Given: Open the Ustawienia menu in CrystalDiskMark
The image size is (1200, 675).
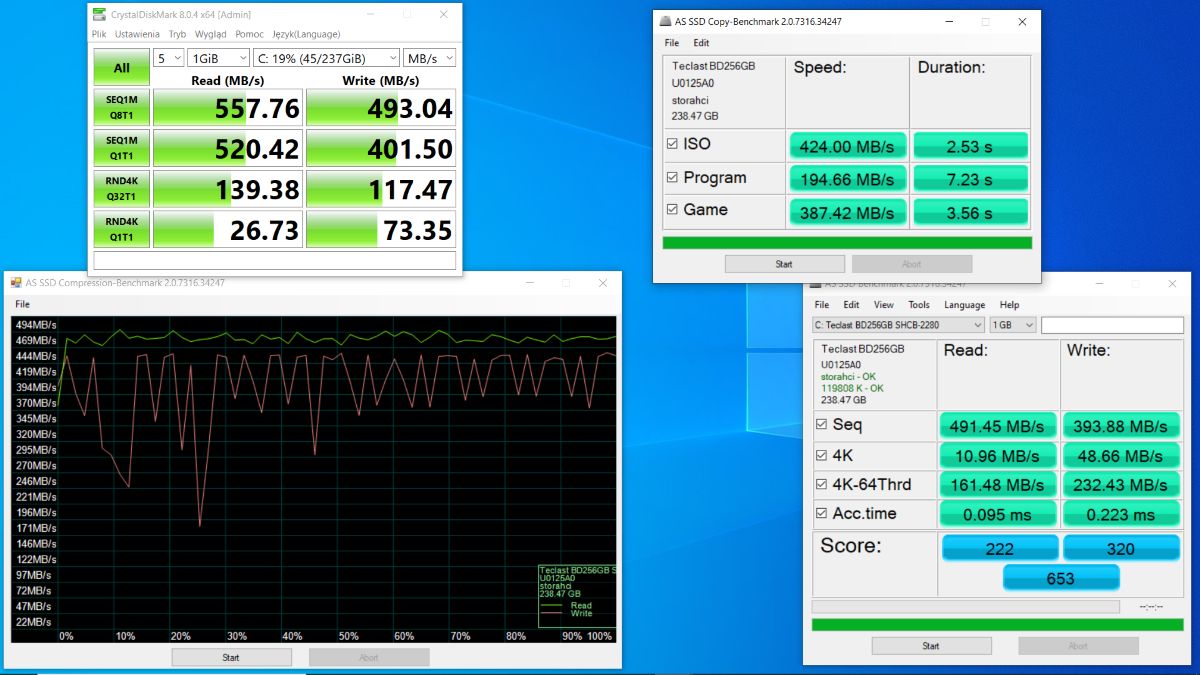Looking at the screenshot, I should coord(136,34).
